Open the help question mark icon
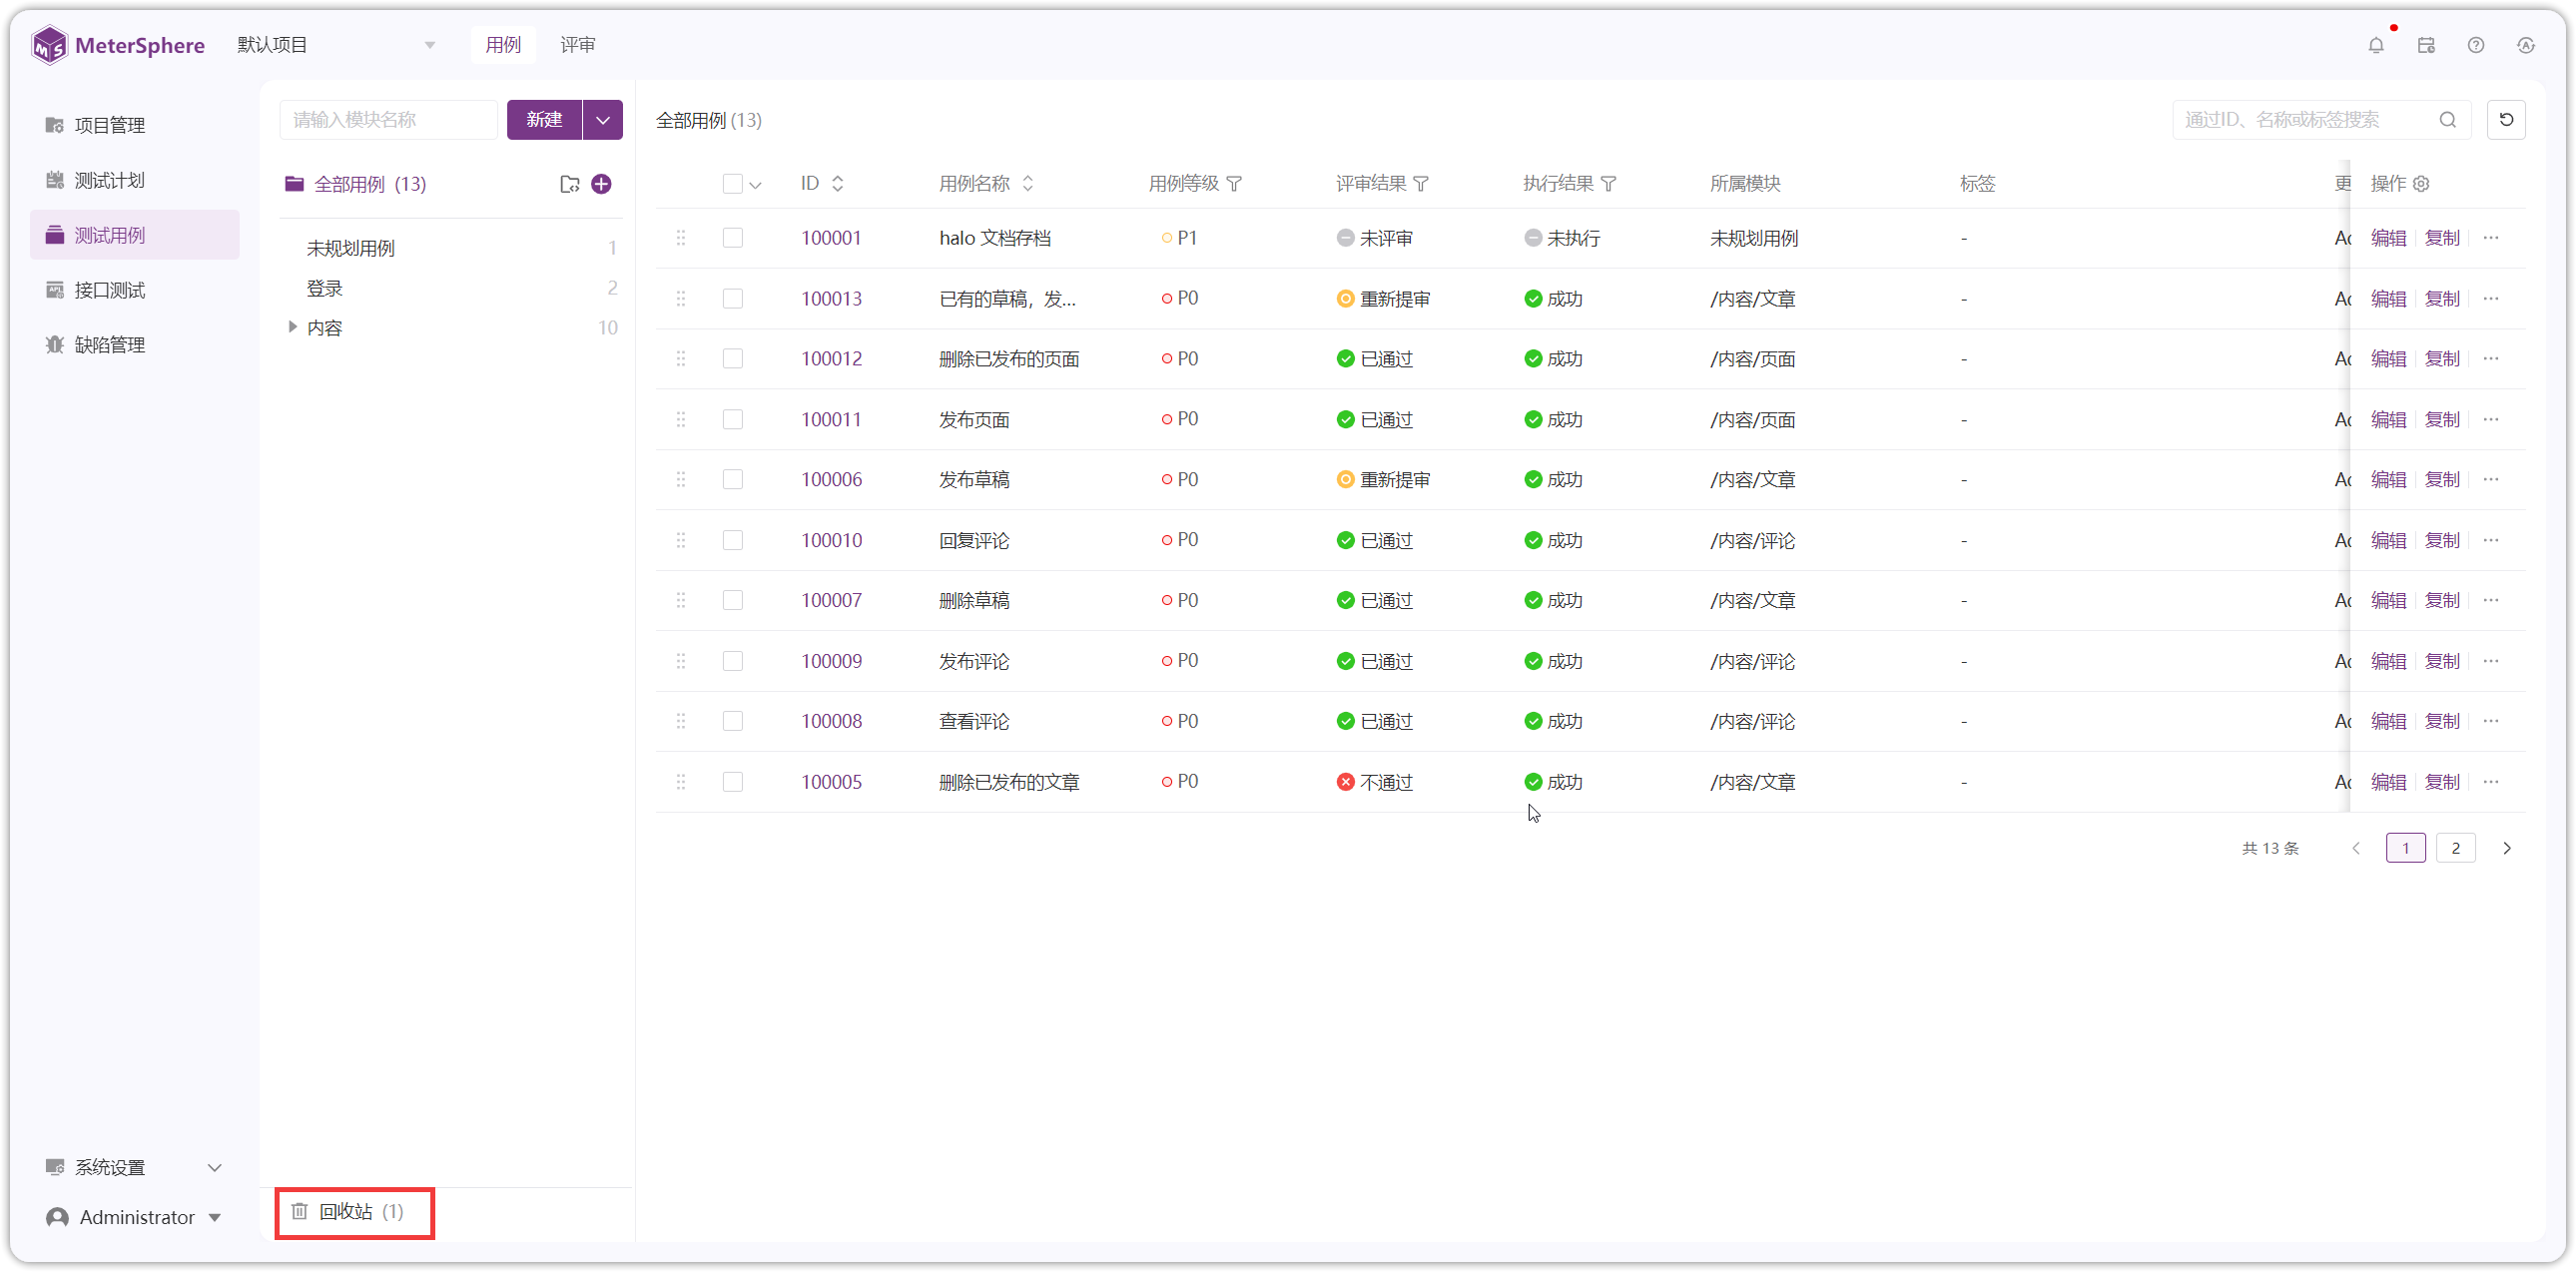Viewport: 2576px width, 1272px height. (2476, 45)
